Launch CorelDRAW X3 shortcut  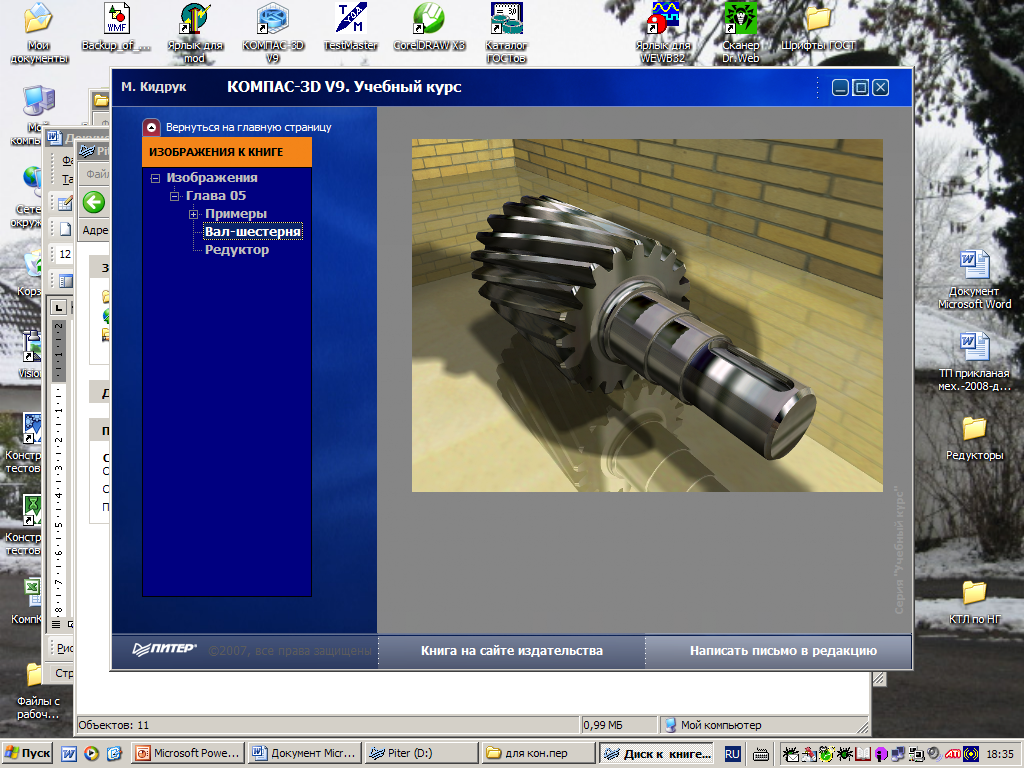429,26
